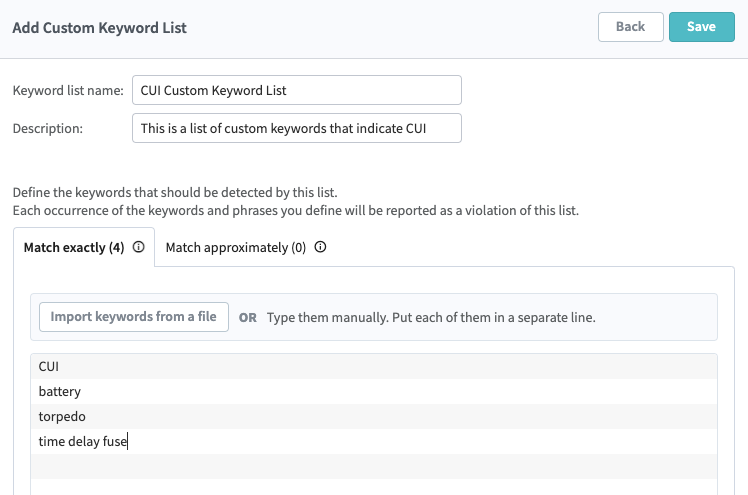This screenshot has height=495, width=748.
Task: Switch to the Match approximately tab
Action: coord(236,248)
